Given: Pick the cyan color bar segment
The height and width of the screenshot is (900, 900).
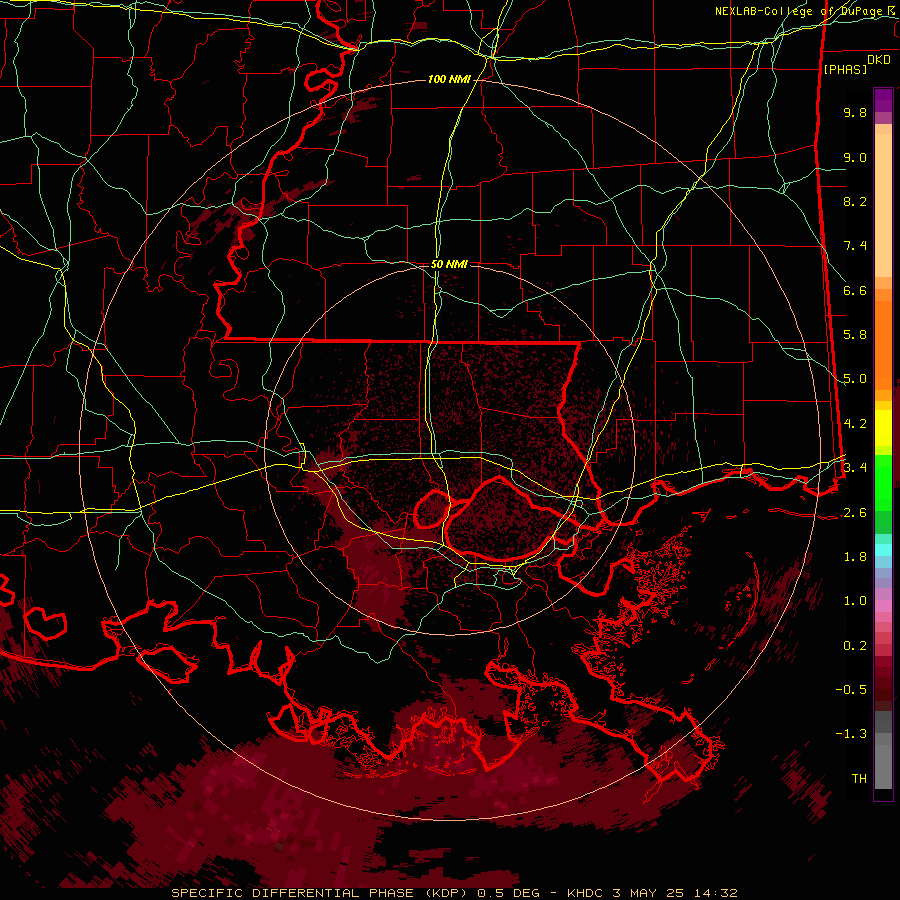Looking at the screenshot, I should [x=883, y=550].
